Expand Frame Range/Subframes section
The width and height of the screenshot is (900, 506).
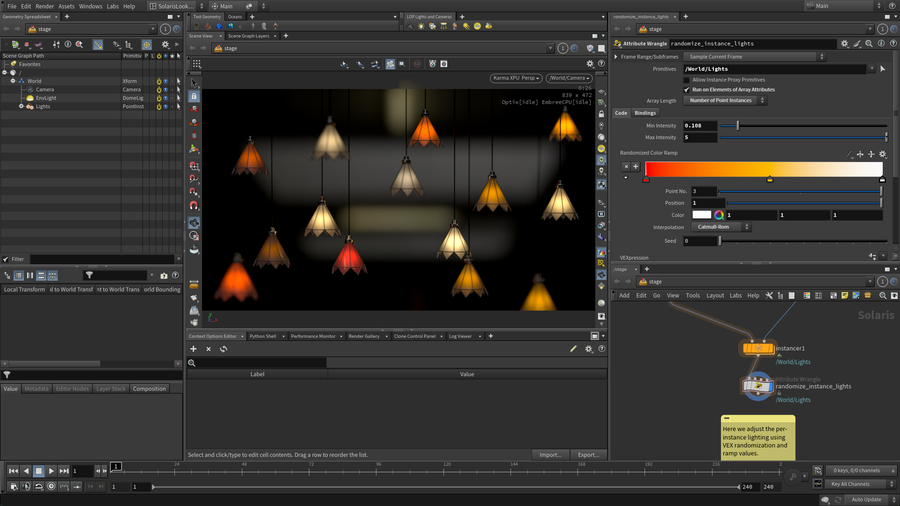click(616, 57)
